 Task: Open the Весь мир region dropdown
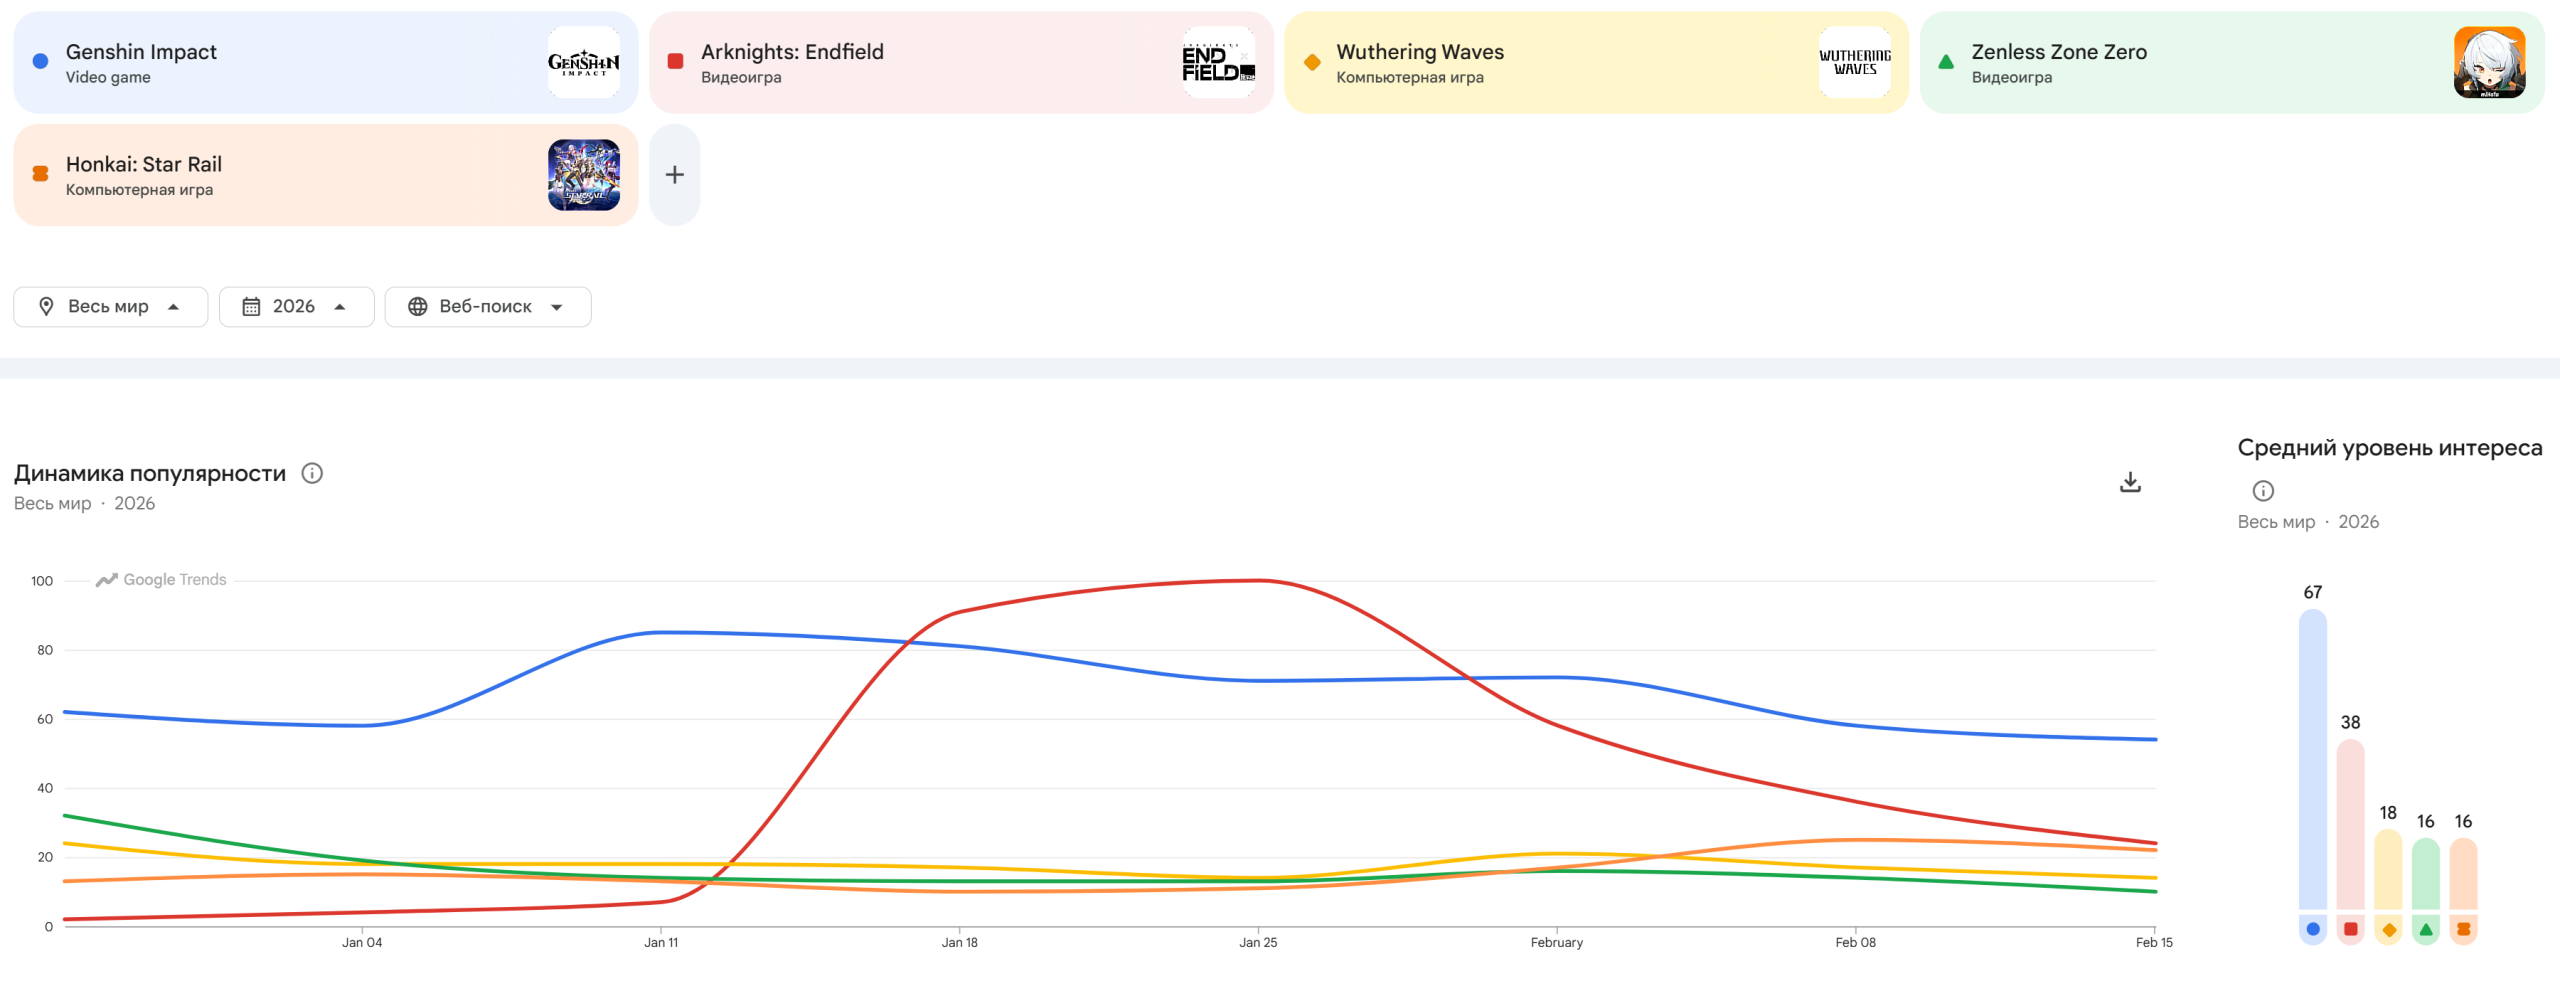tap(110, 307)
